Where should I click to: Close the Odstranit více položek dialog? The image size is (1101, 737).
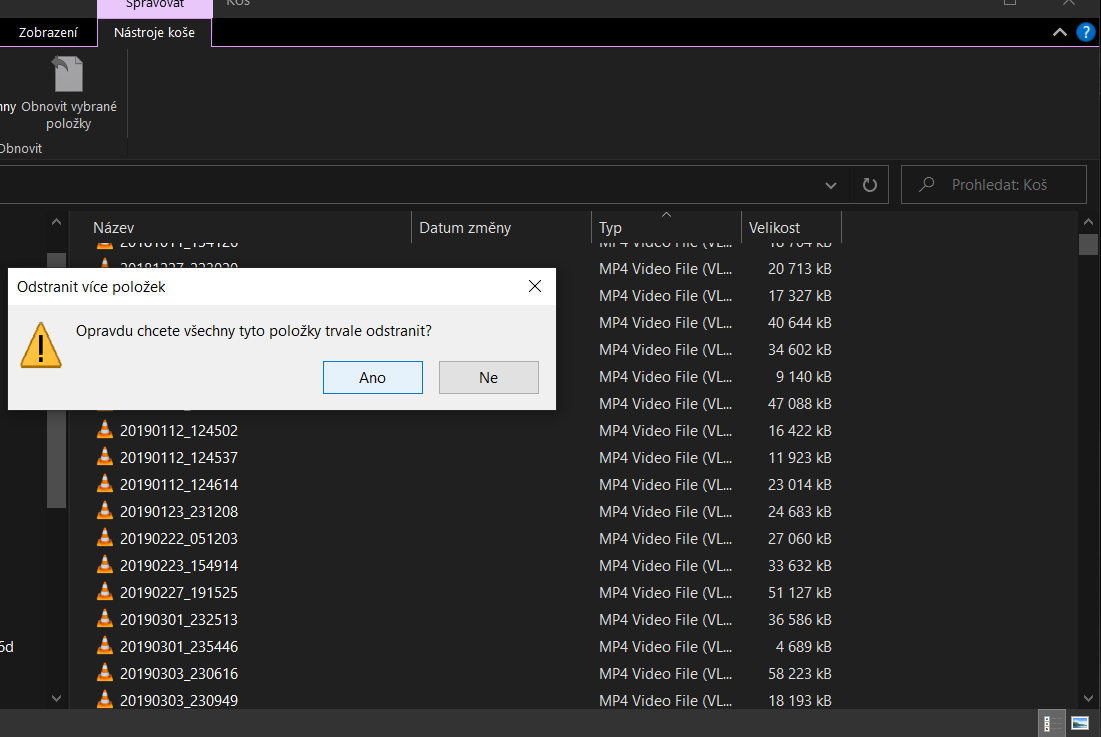point(535,286)
